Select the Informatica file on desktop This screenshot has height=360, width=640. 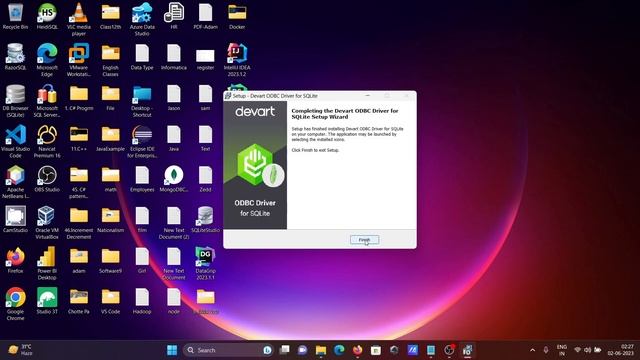(174, 57)
